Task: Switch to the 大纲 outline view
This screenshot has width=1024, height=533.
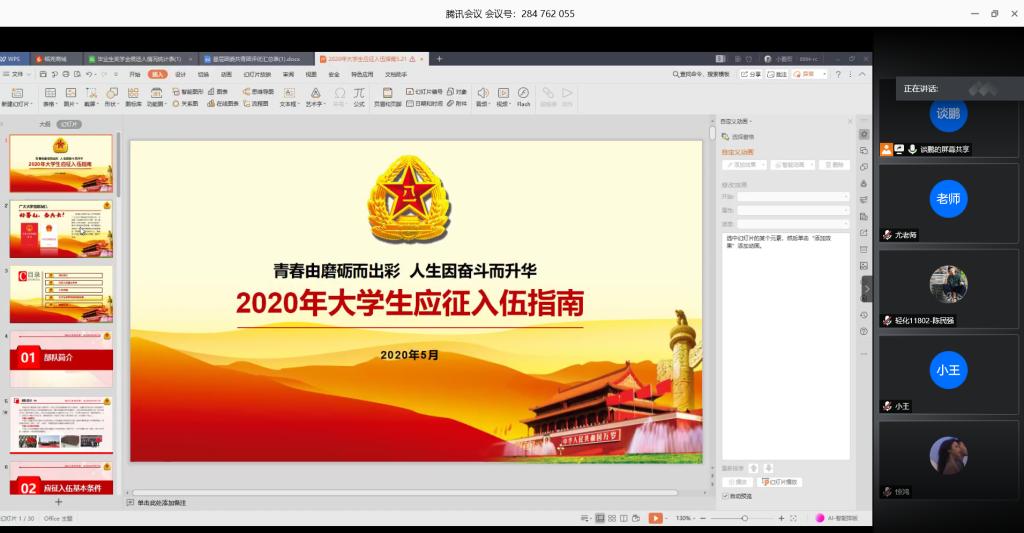Action: tap(44, 124)
